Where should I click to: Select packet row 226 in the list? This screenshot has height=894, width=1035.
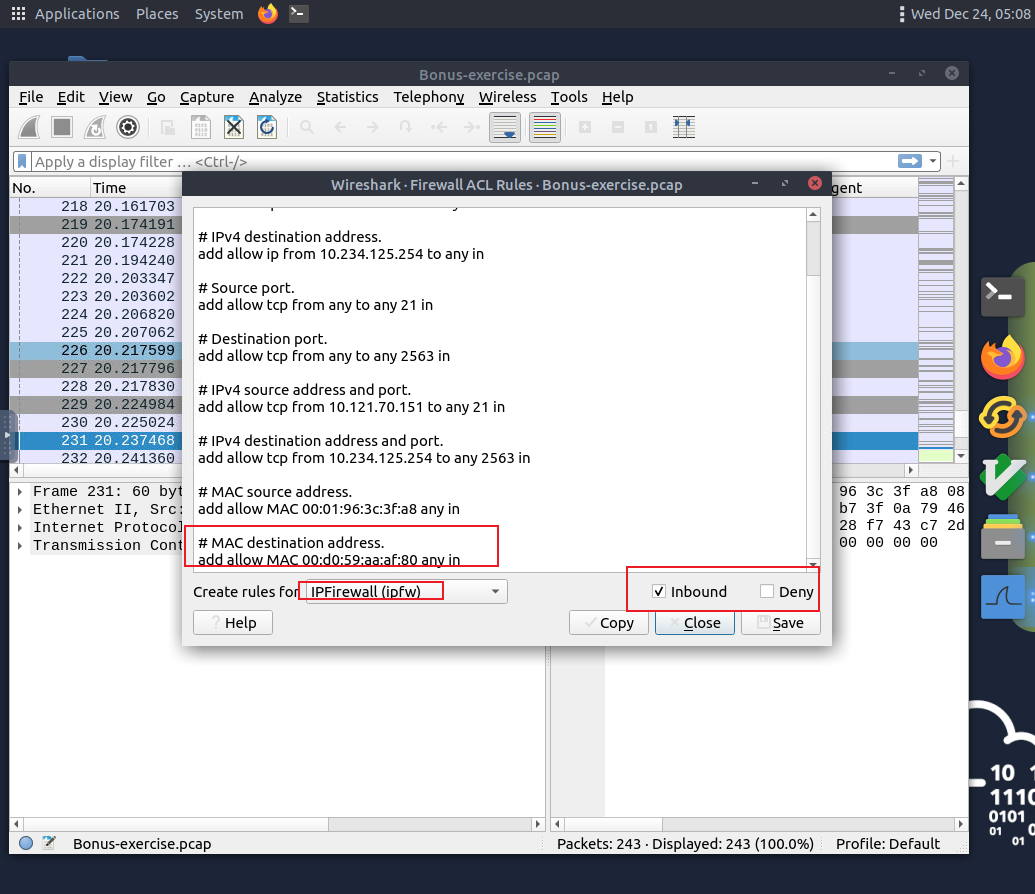tap(96, 351)
